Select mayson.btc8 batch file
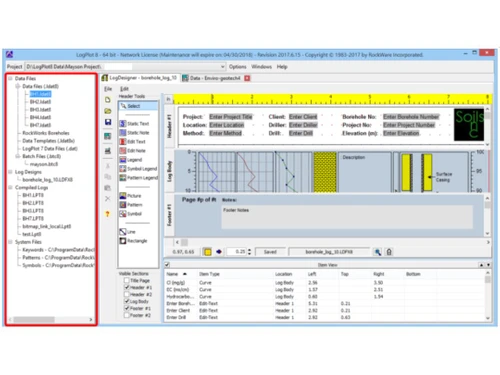Screen dimensions: 500x375 coord(44,164)
